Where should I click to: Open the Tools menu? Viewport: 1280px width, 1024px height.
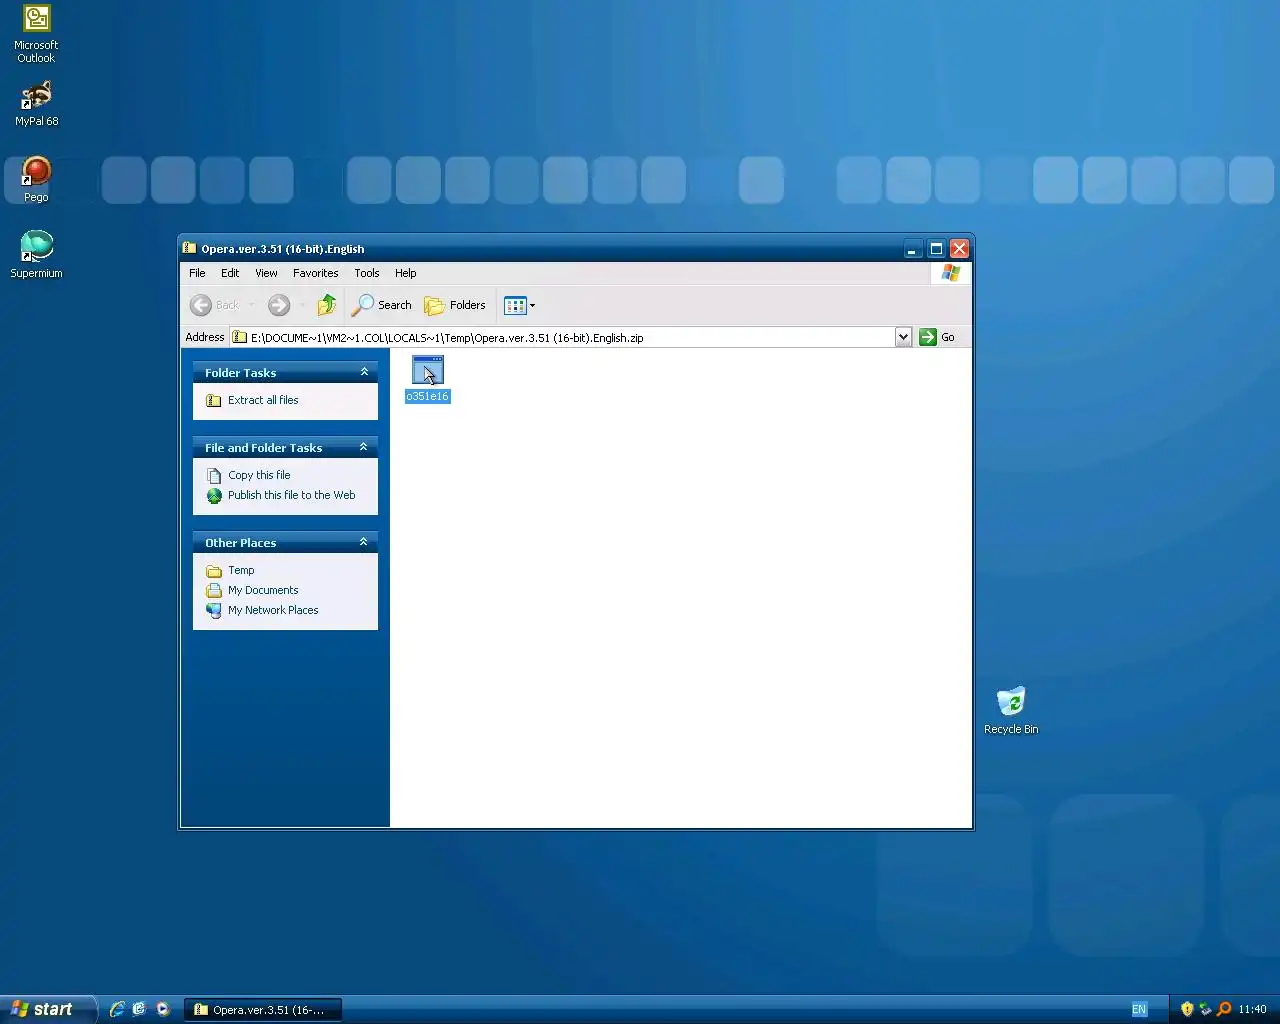coord(366,273)
